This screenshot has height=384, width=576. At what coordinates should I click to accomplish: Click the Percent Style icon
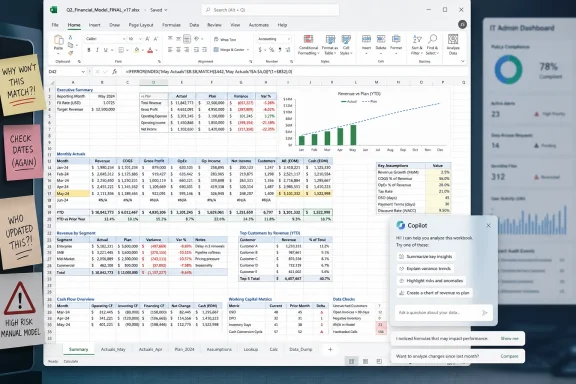point(271,50)
